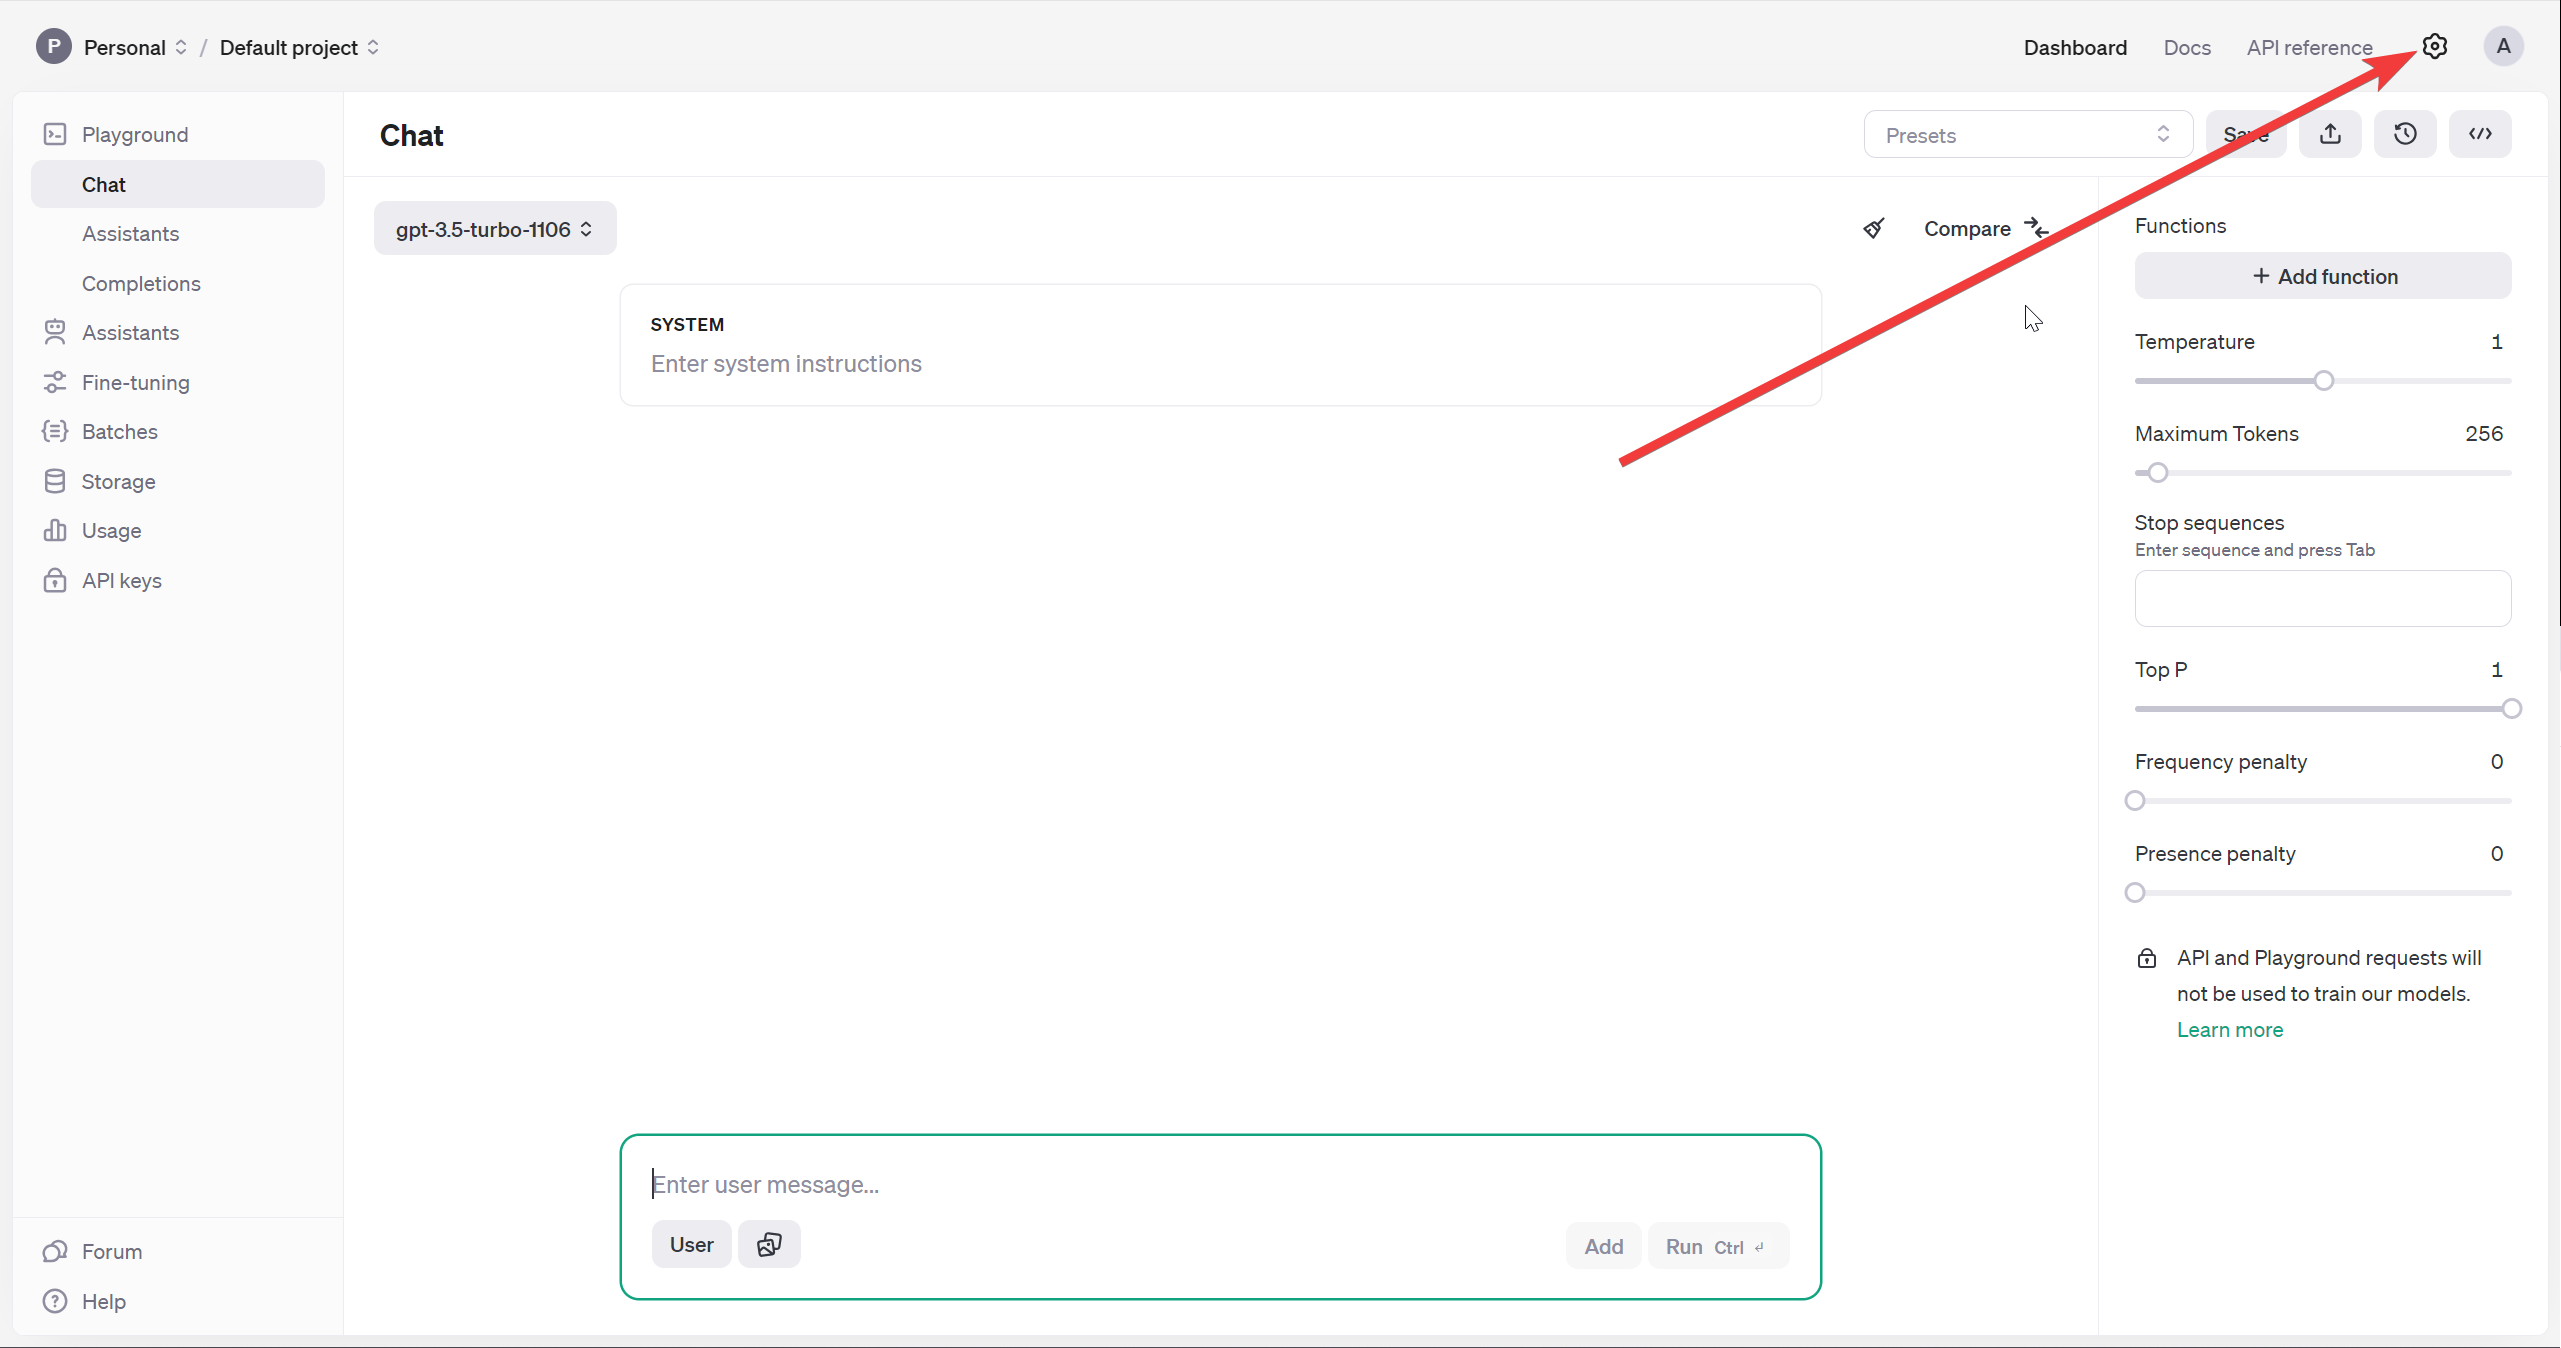Click the attach images icon
The image size is (2561, 1348).
point(769,1244)
